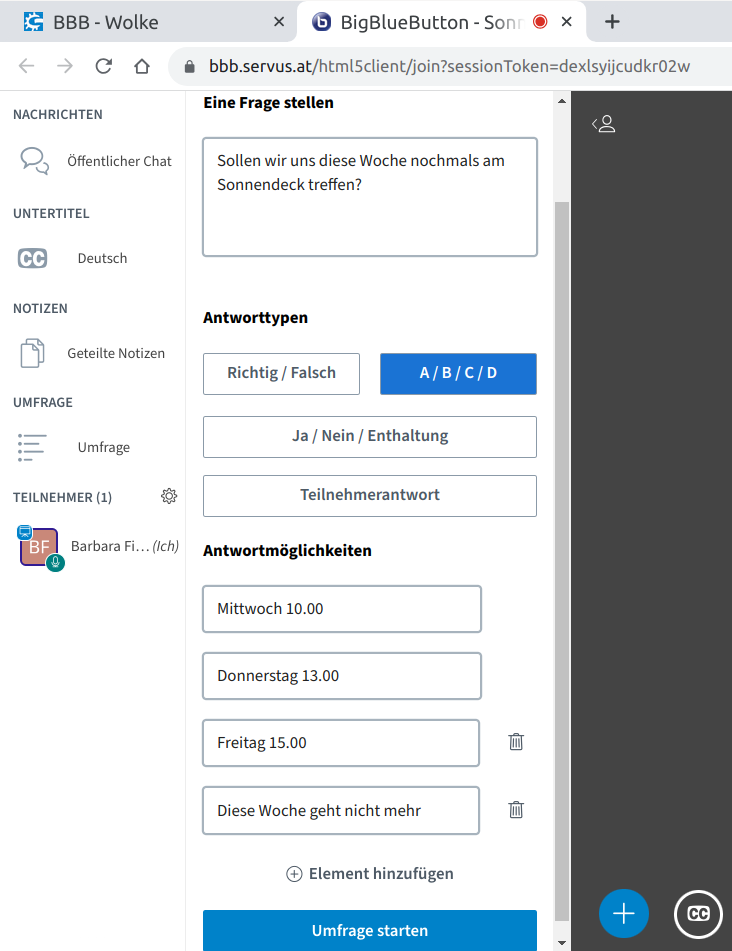Click Element hinzufügen to add option
The width and height of the screenshot is (732, 951).
370,873
